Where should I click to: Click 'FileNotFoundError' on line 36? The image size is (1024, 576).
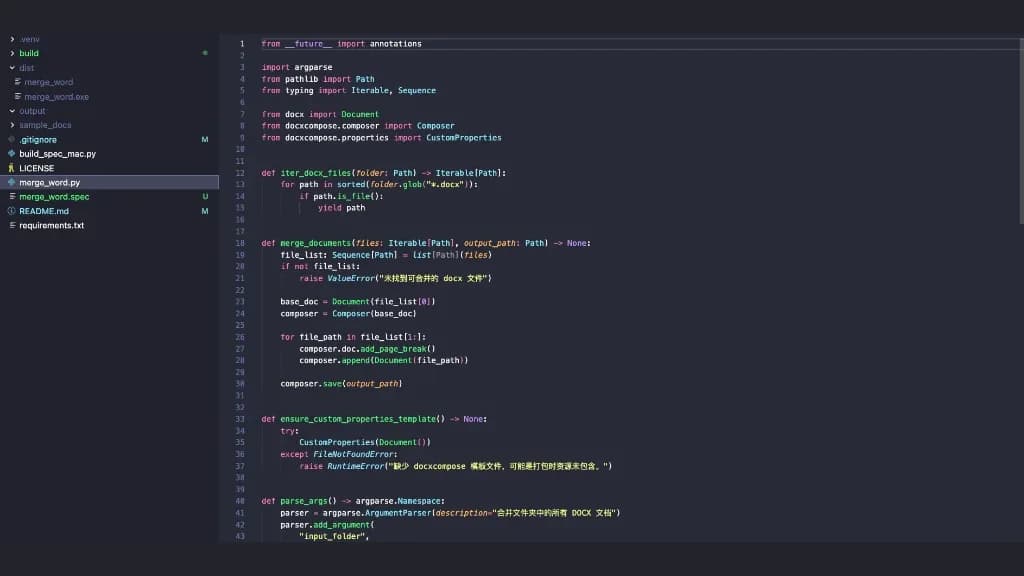pyautogui.click(x=353, y=455)
